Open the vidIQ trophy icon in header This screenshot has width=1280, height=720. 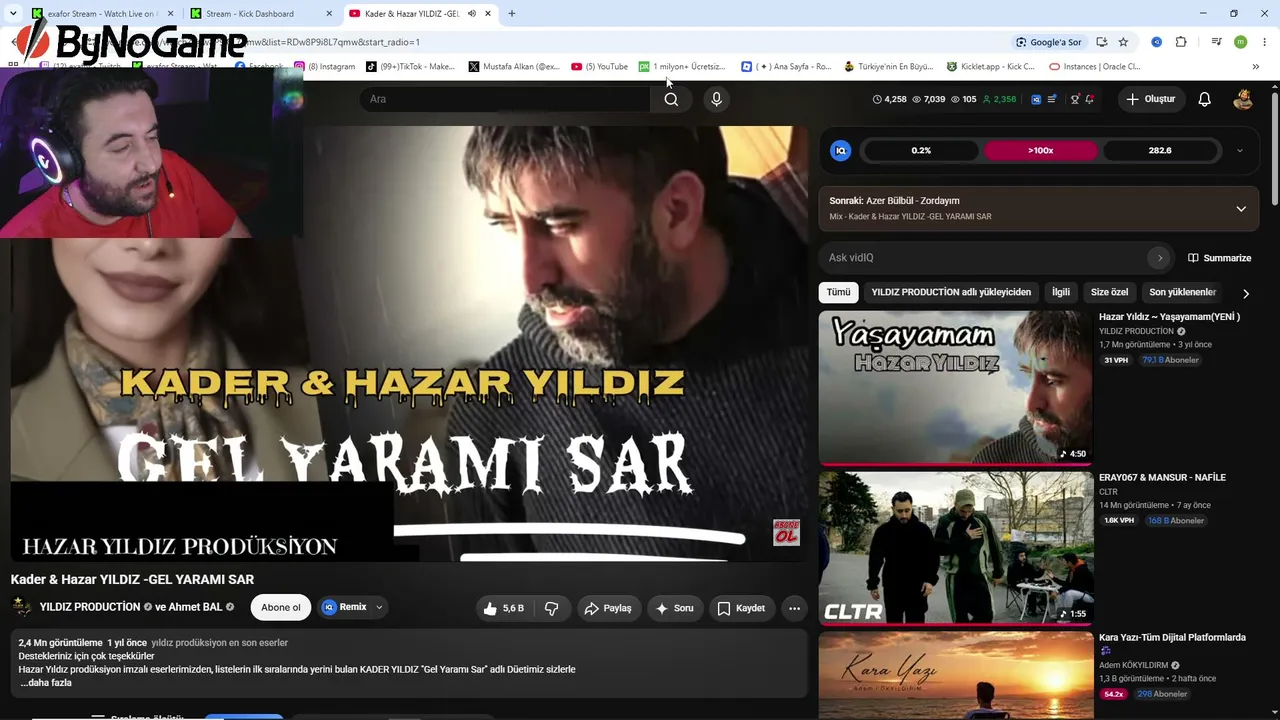click(x=1074, y=99)
